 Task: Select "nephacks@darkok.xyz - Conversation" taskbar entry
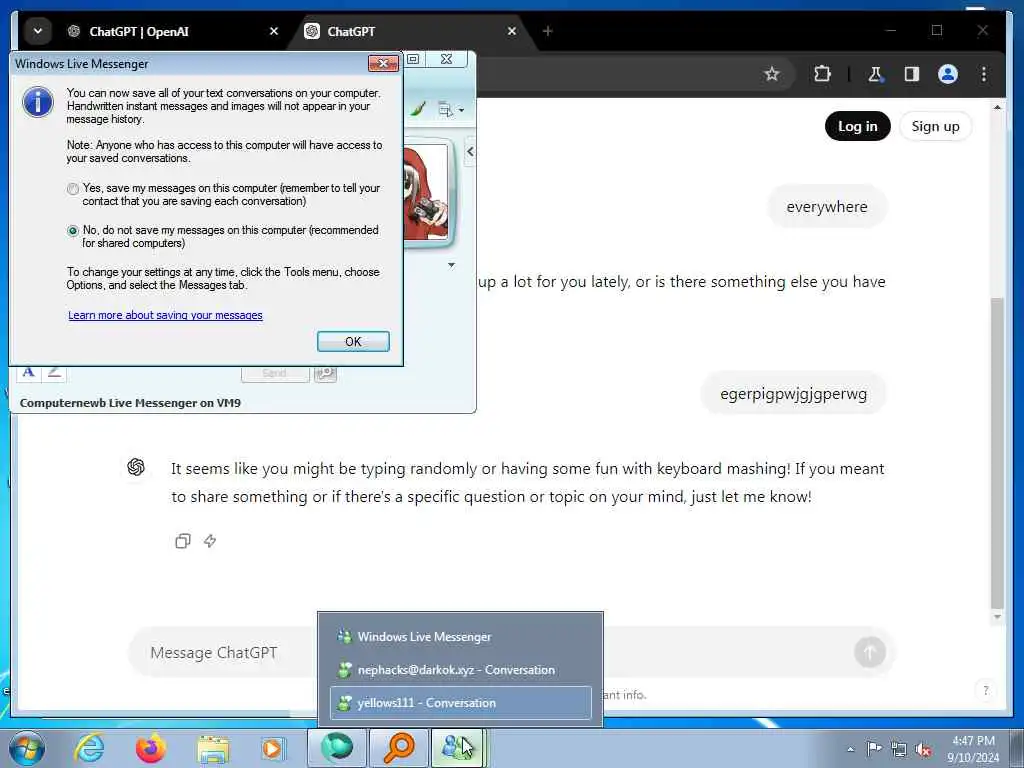(461, 670)
